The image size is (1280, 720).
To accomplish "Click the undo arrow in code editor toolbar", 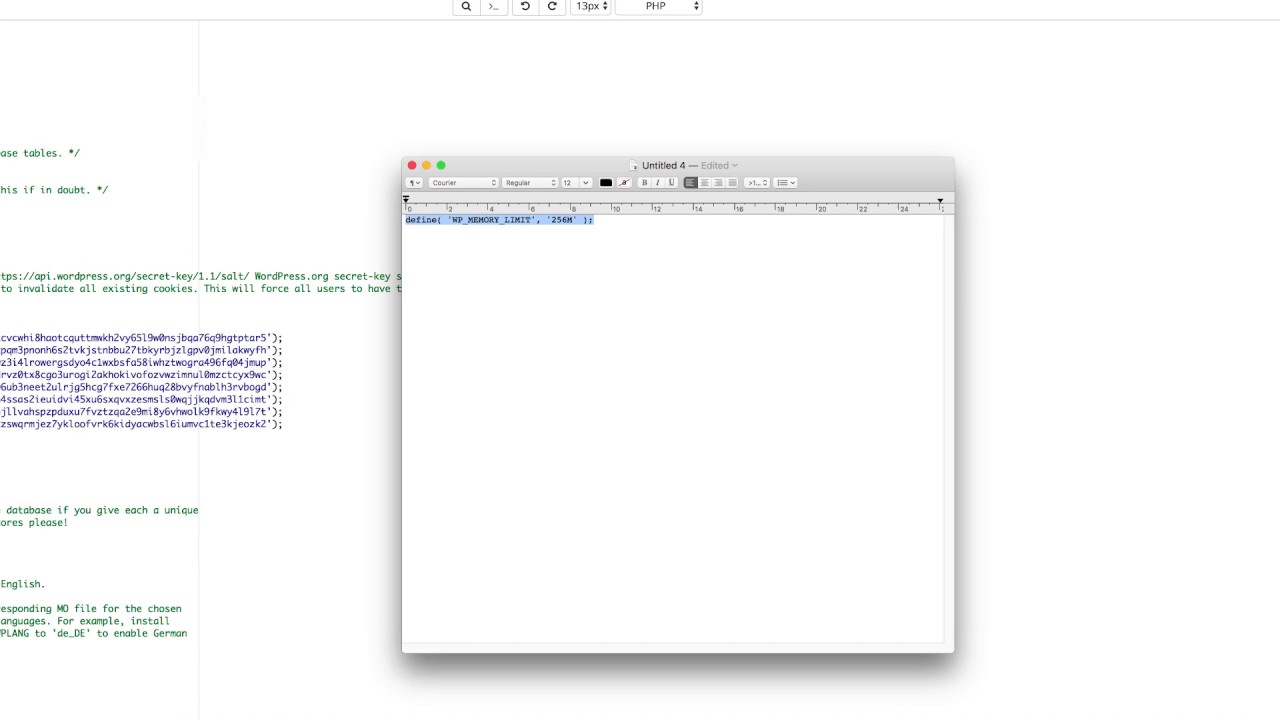I will pos(525,6).
